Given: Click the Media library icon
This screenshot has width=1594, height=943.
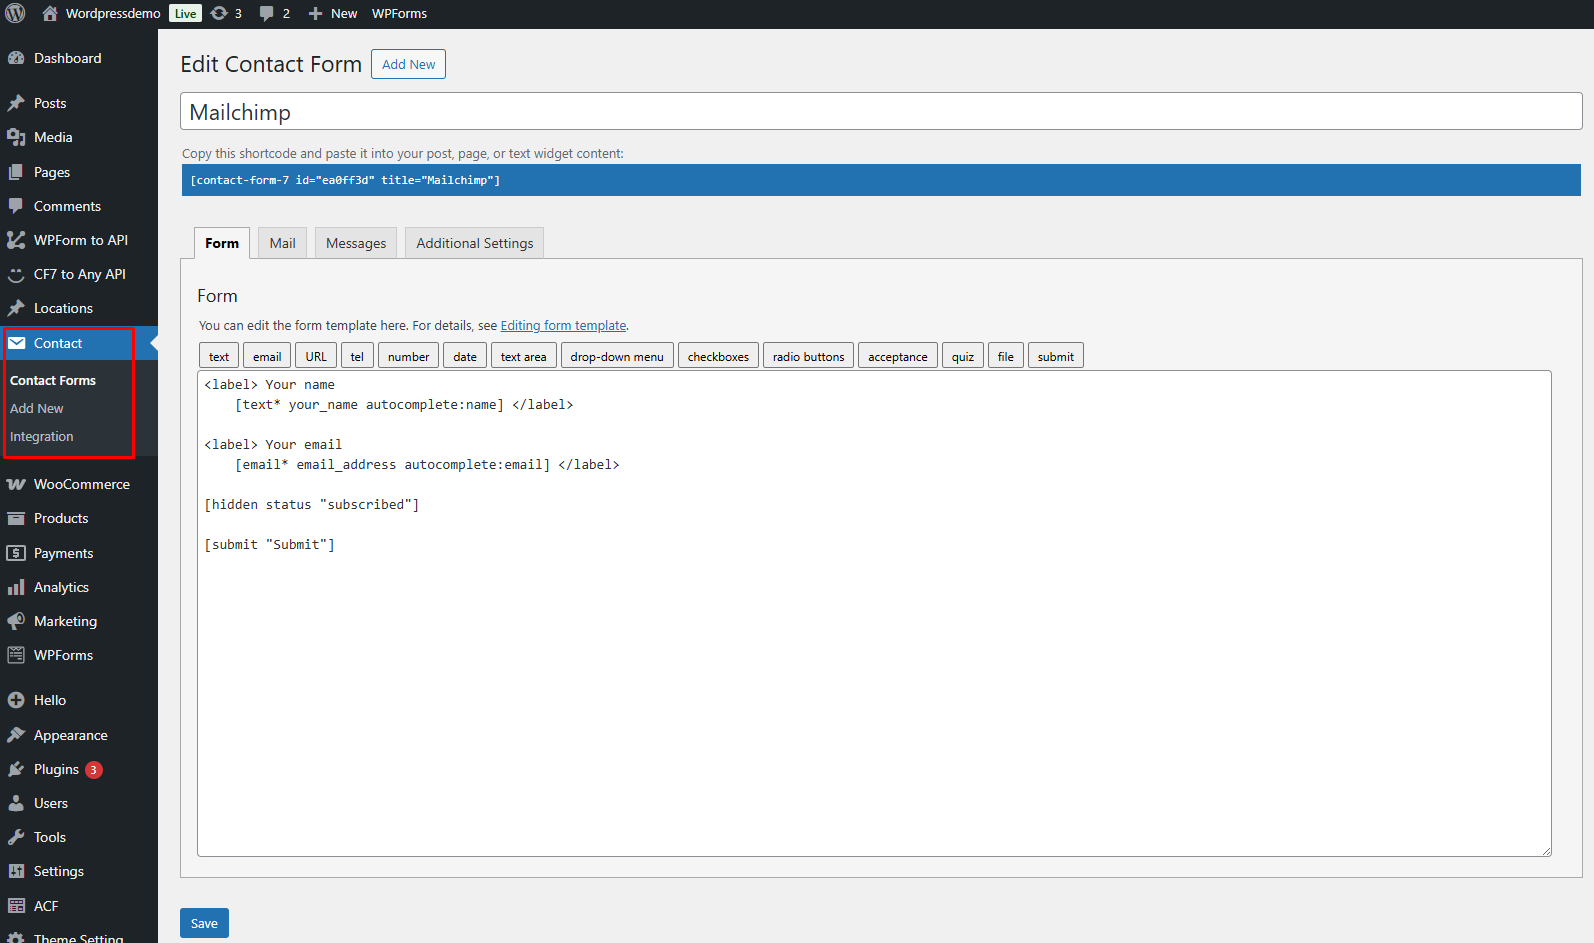Looking at the screenshot, I should [x=16, y=137].
